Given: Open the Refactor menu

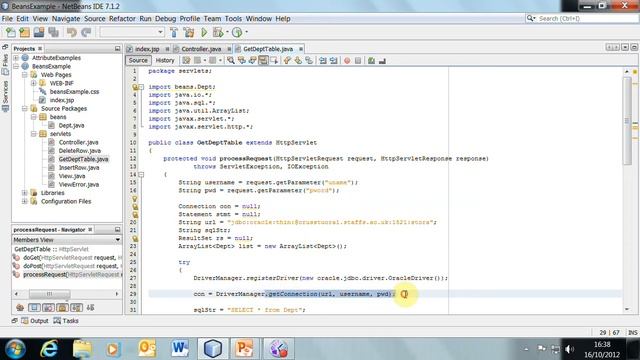Looking at the screenshot, I should pyautogui.click(x=122, y=18).
